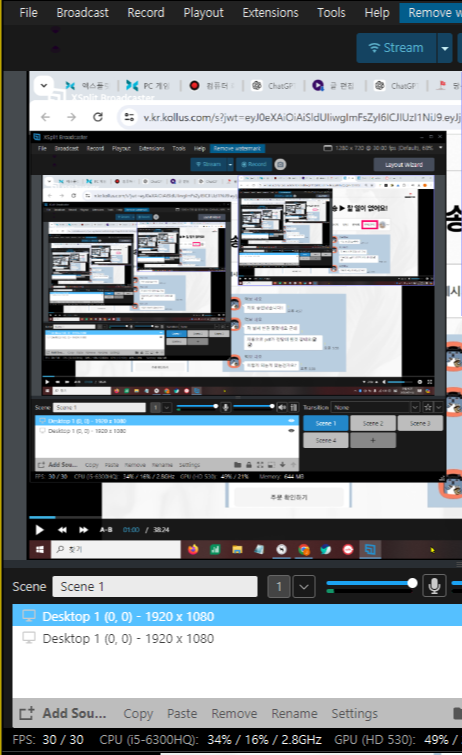Image resolution: width=462 pixels, height=755 pixels.
Task: Click the largest video player rewind button
Action: click(63, 530)
